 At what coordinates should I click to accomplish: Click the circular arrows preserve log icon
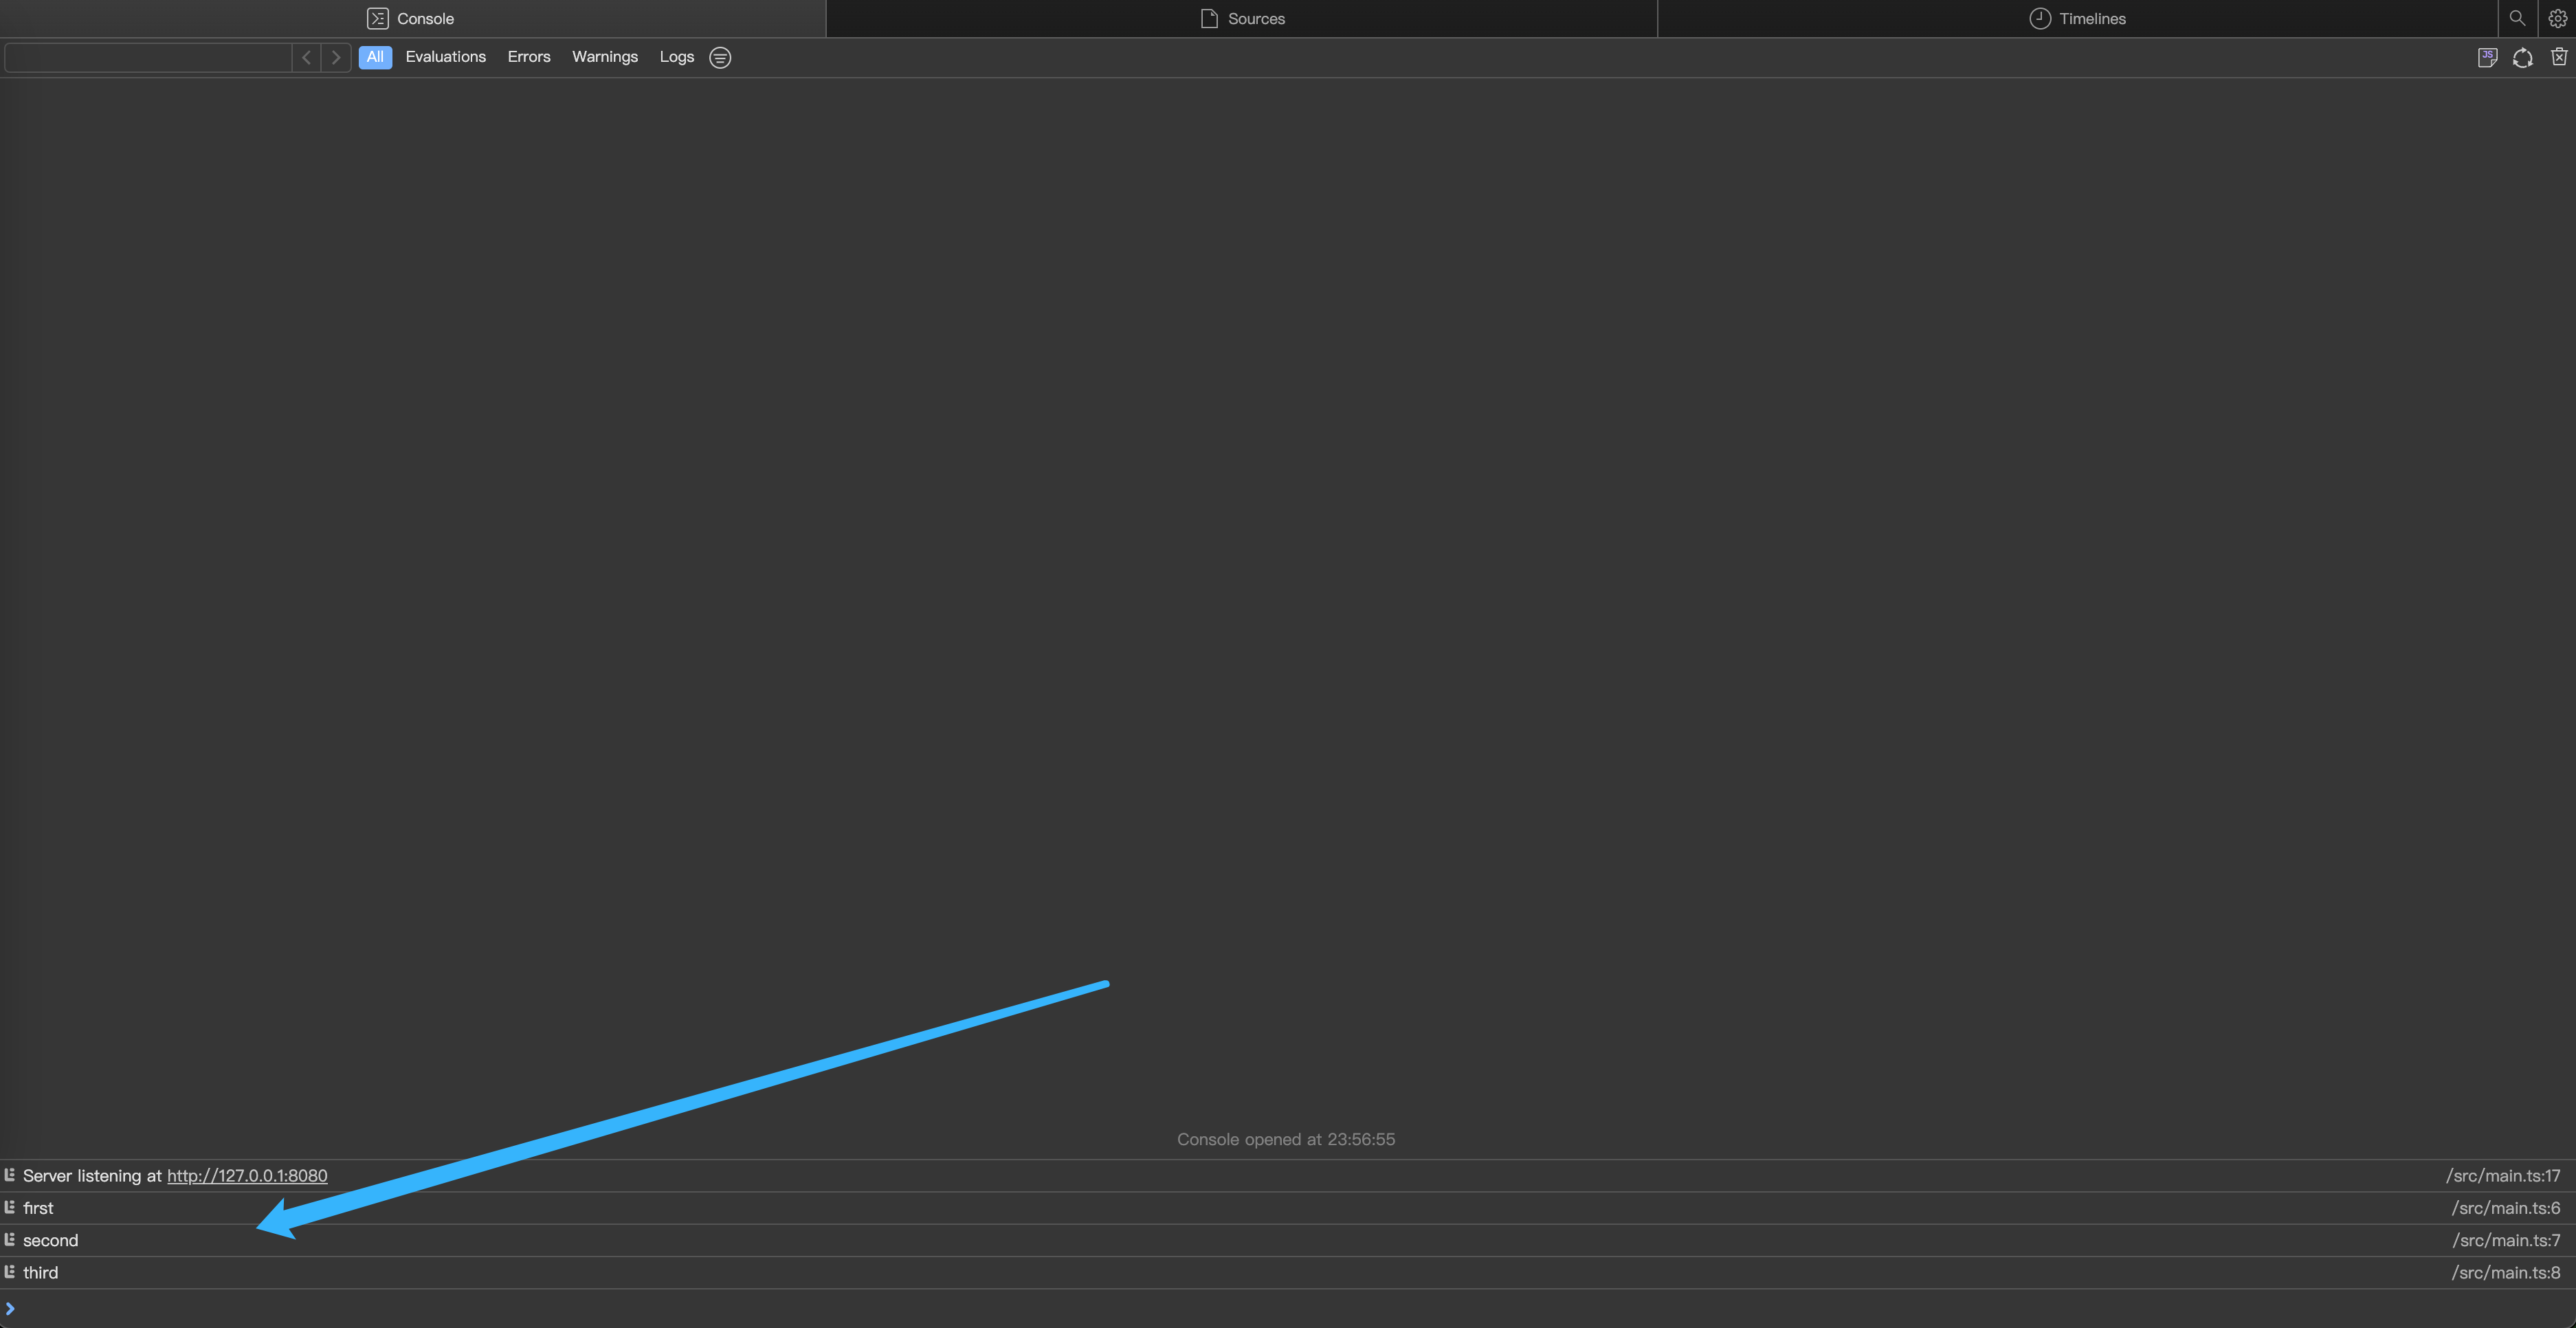click(x=2523, y=57)
